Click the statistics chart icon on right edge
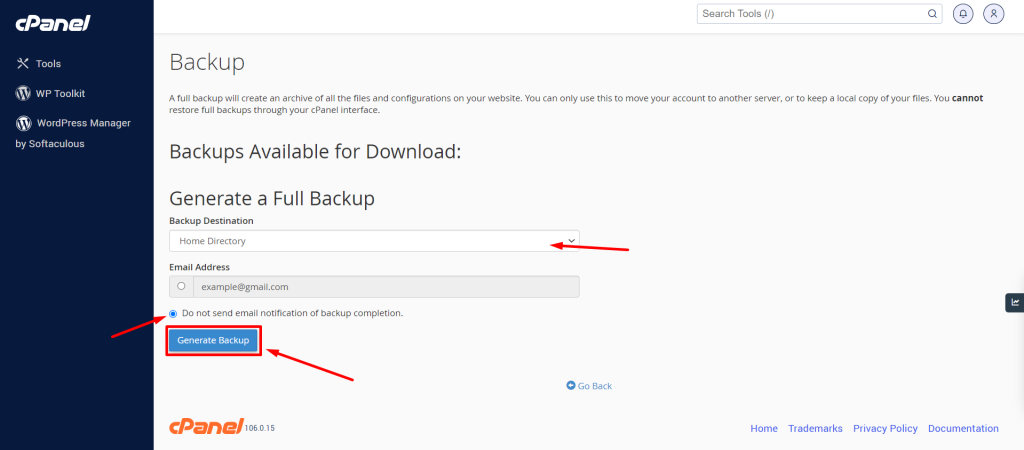1024x450 pixels. pyautogui.click(x=1015, y=302)
